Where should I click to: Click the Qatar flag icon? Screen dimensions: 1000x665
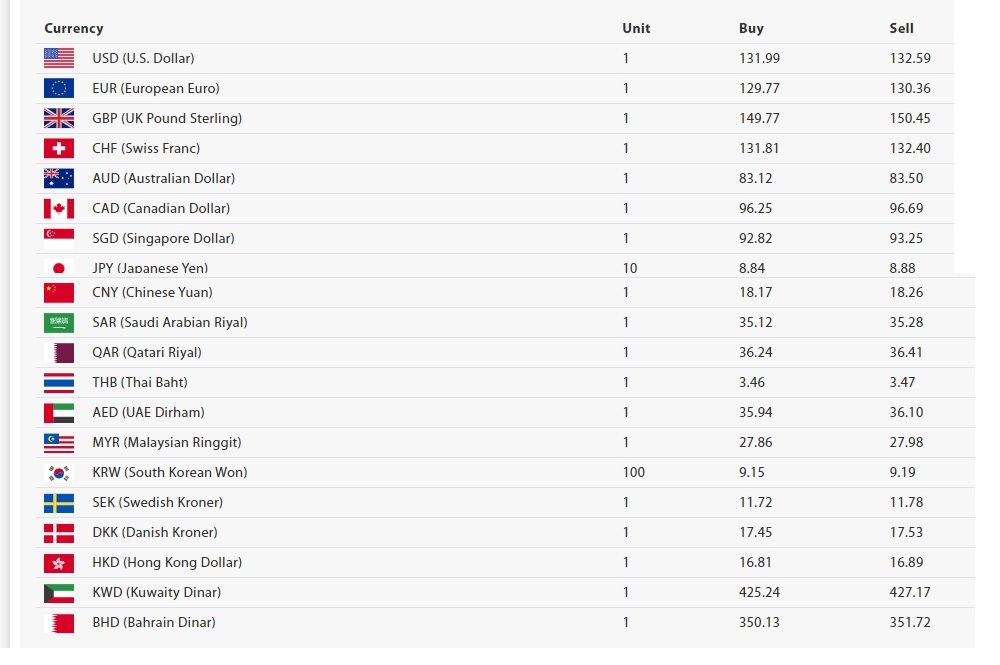pos(59,352)
